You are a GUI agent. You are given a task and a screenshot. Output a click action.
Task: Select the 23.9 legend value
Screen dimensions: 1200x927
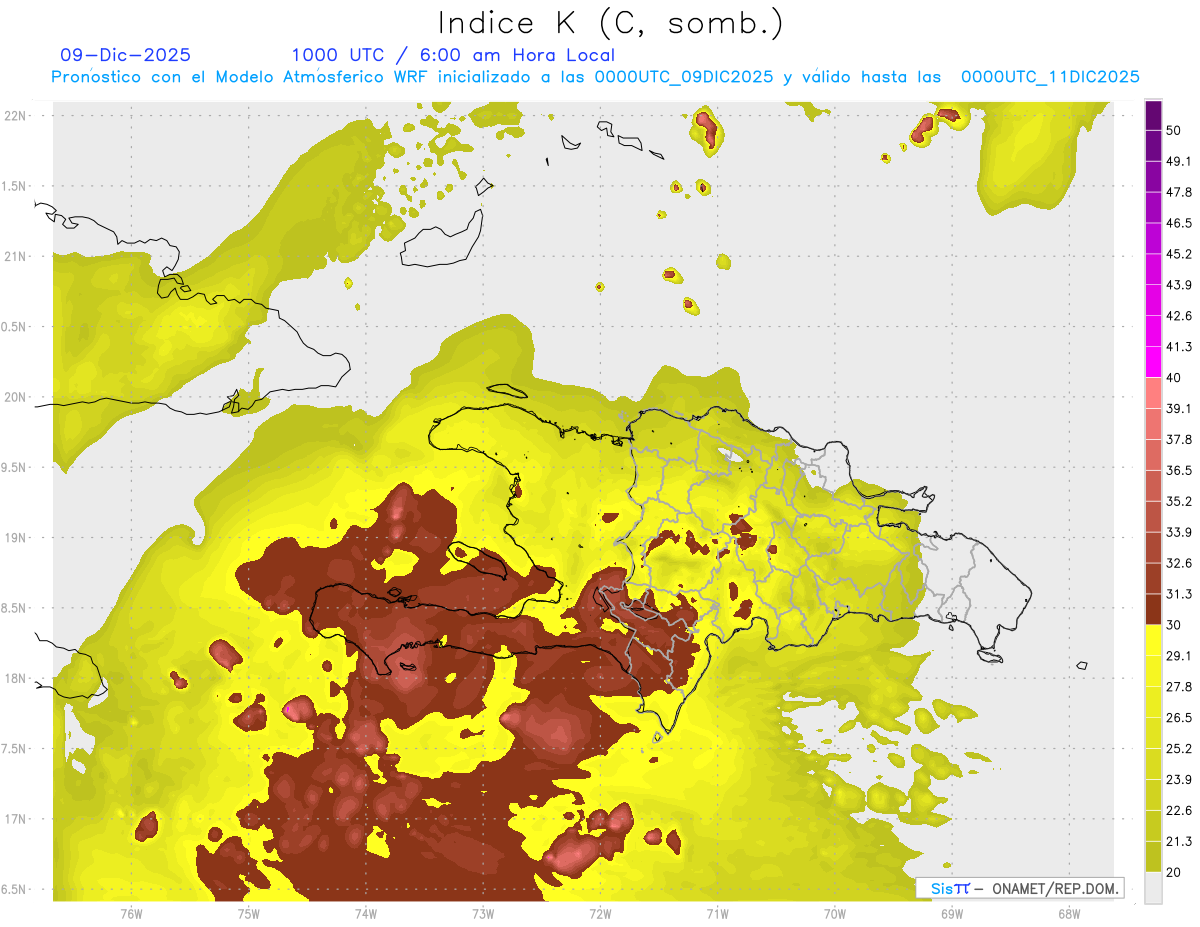point(1178,779)
